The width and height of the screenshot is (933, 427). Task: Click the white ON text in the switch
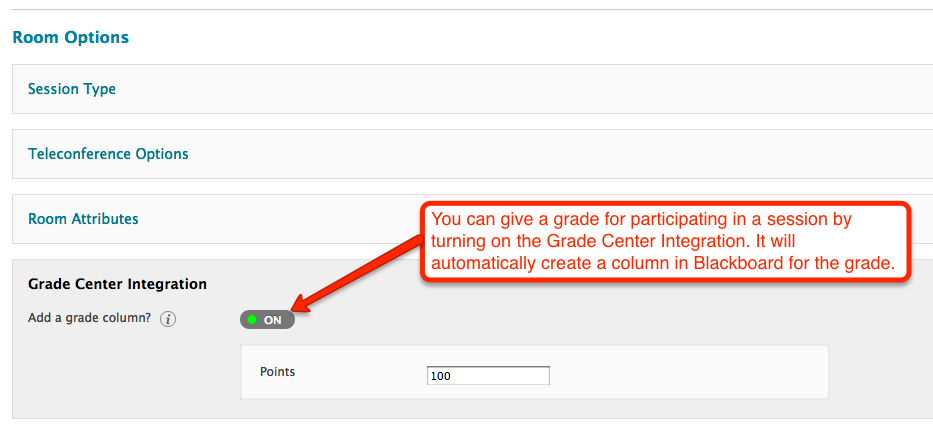pos(273,320)
